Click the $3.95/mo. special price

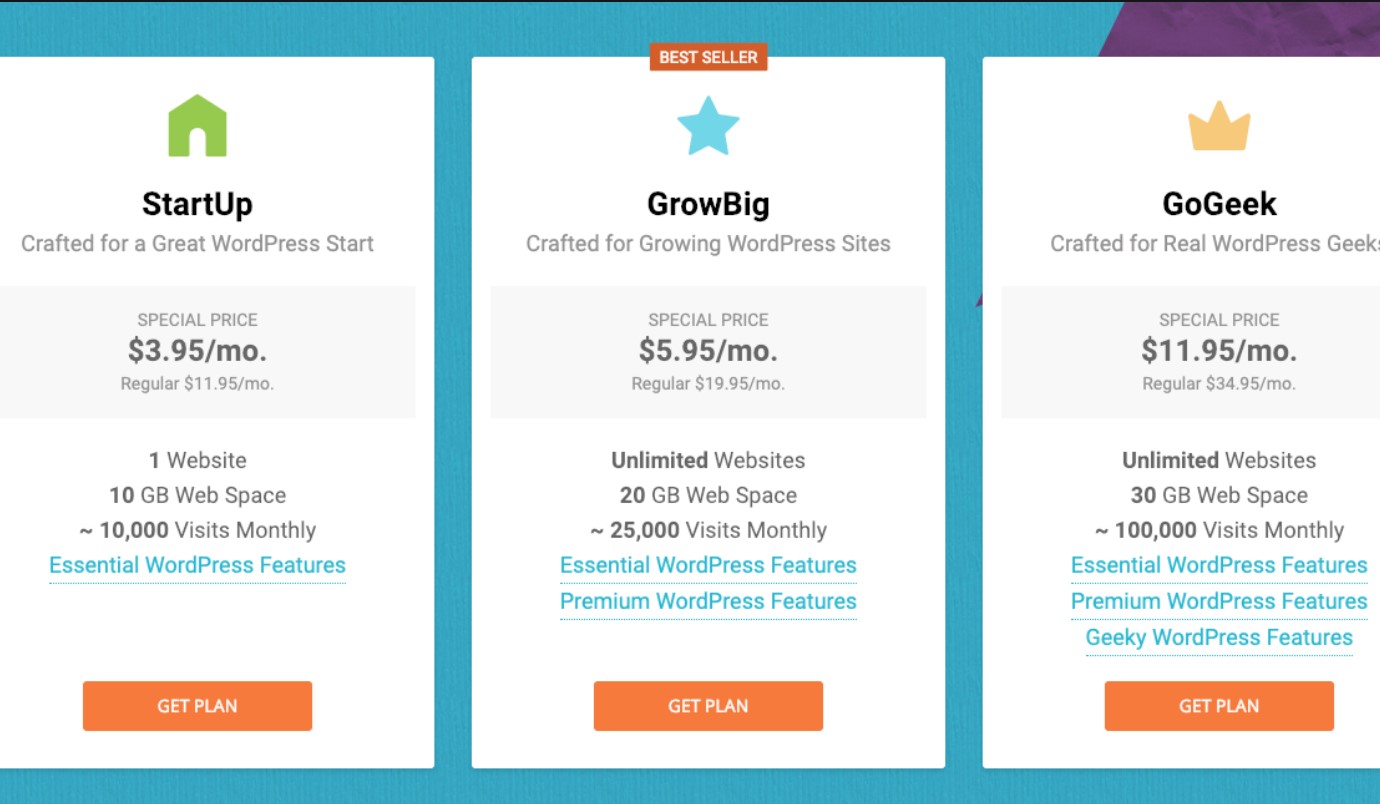point(197,351)
